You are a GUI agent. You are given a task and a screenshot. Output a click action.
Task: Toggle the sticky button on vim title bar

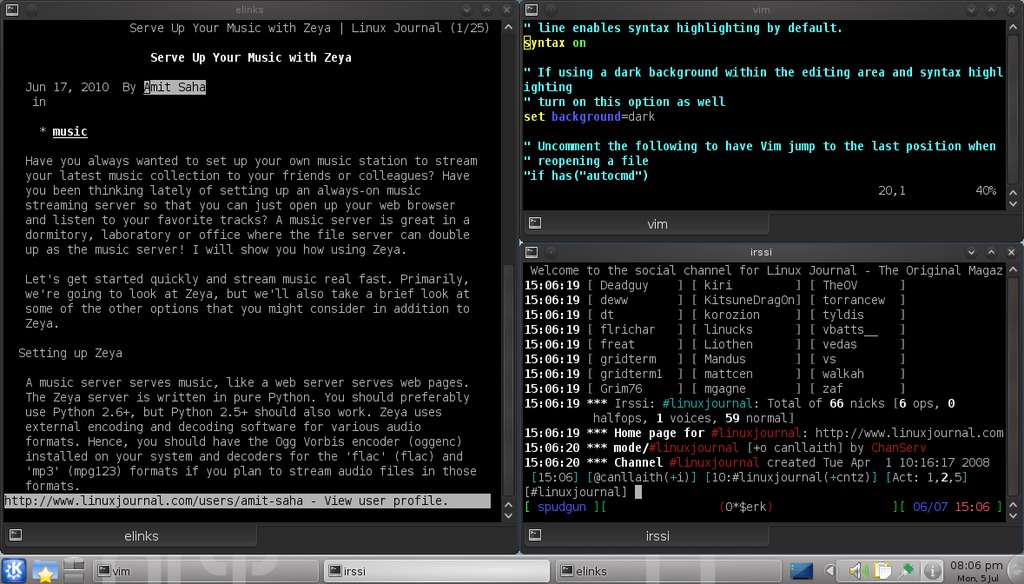coord(551,9)
